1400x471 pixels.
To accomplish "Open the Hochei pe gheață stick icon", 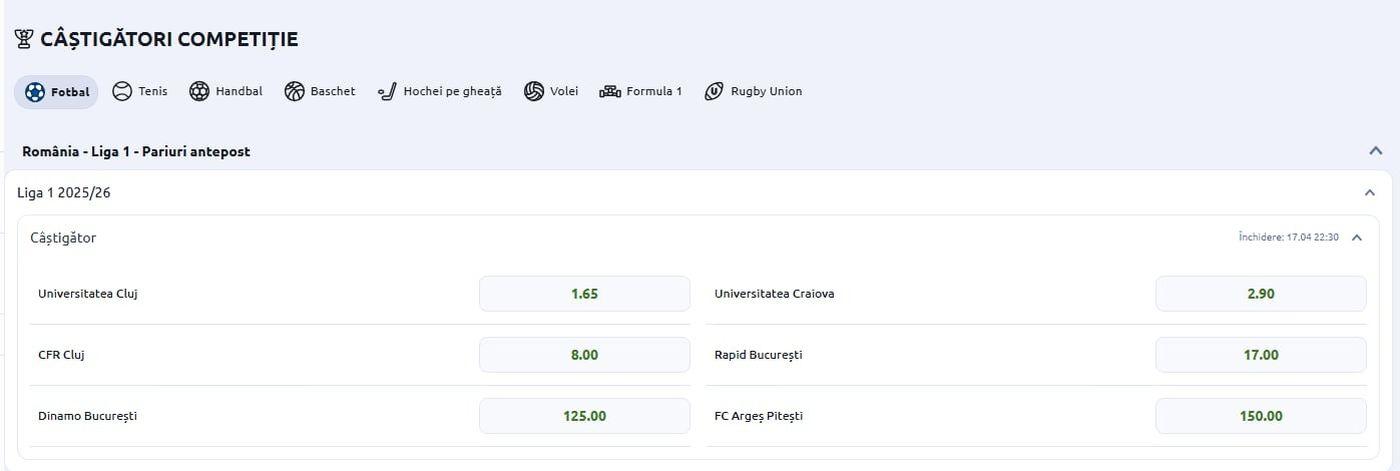I will click(387, 92).
